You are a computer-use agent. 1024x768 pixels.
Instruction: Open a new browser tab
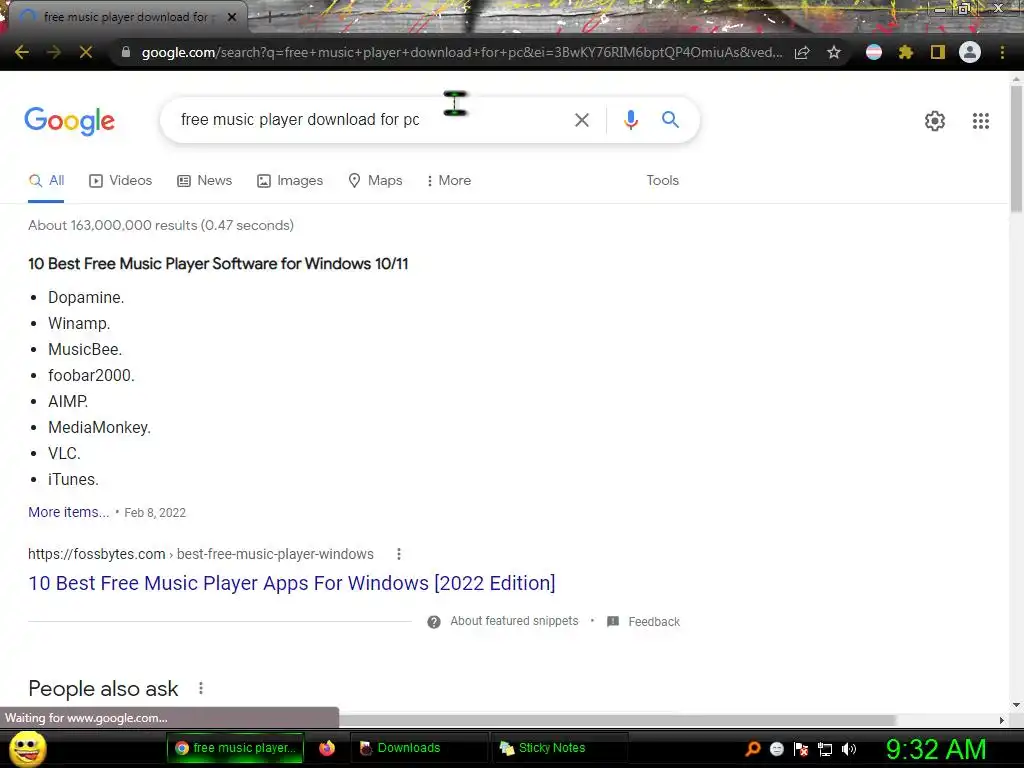click(269, 18)
